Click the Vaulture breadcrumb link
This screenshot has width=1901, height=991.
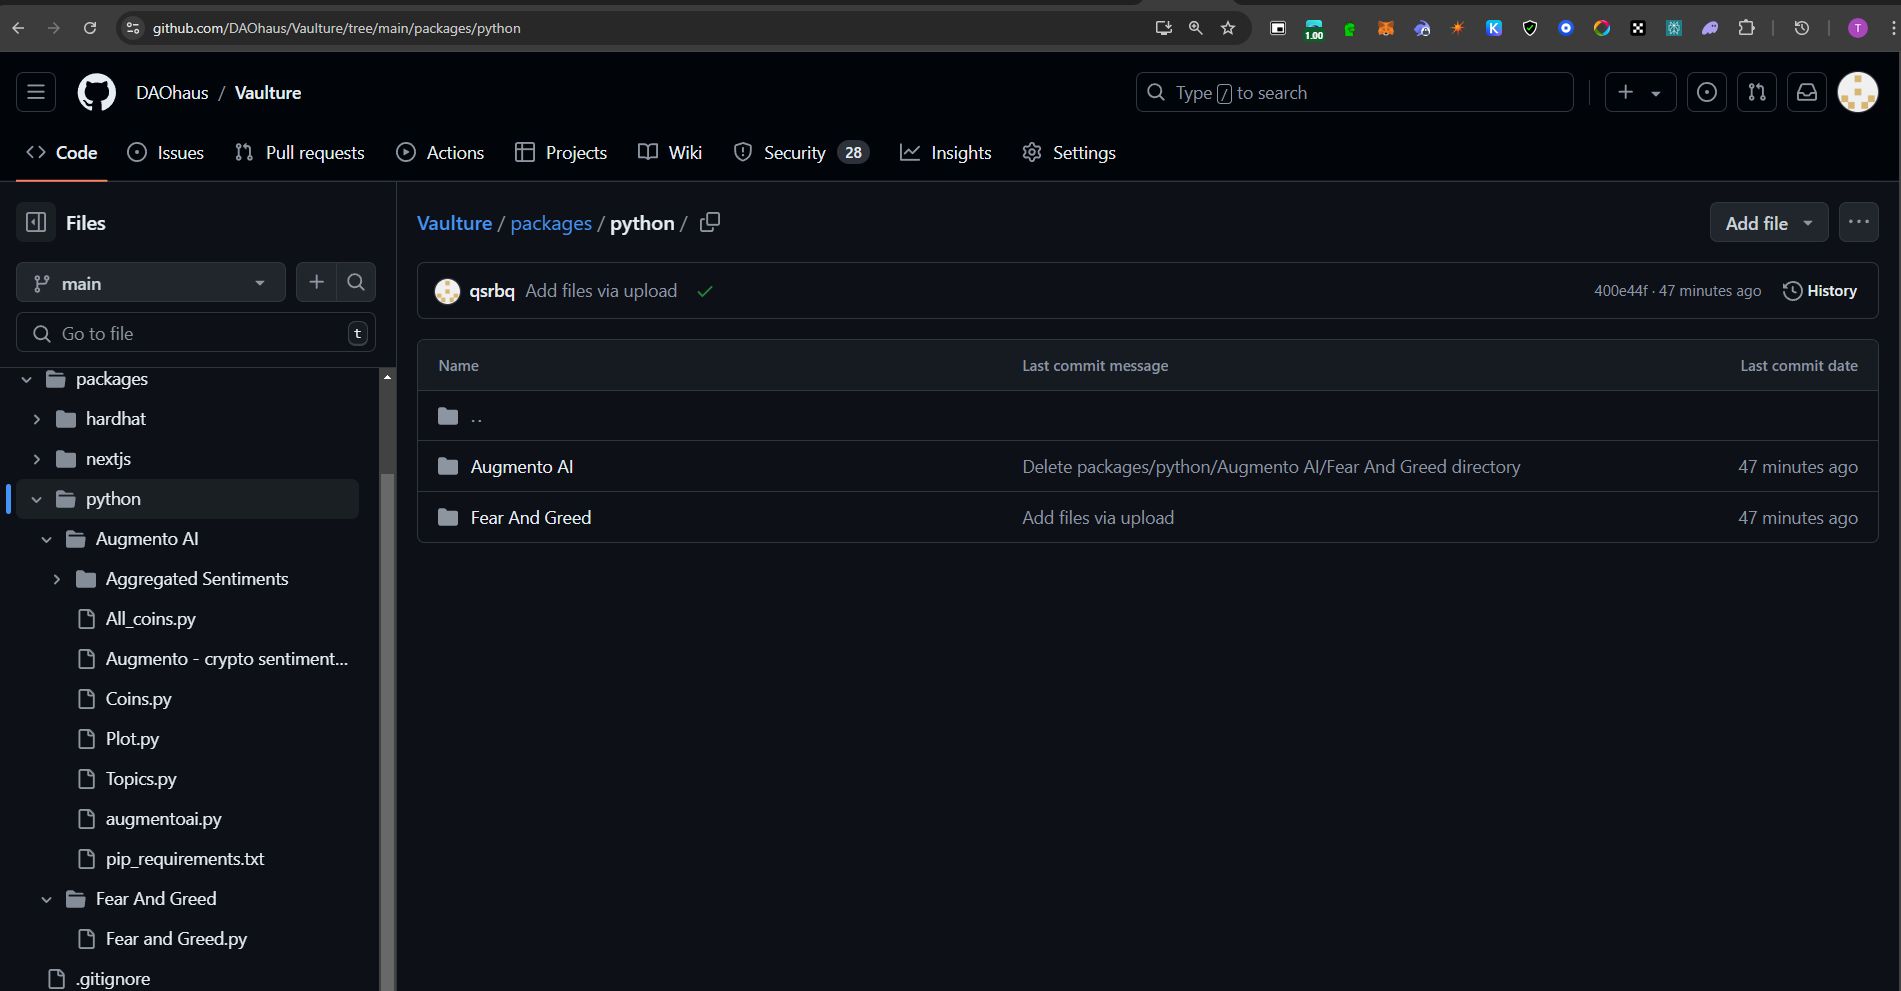tap(454, 223)
